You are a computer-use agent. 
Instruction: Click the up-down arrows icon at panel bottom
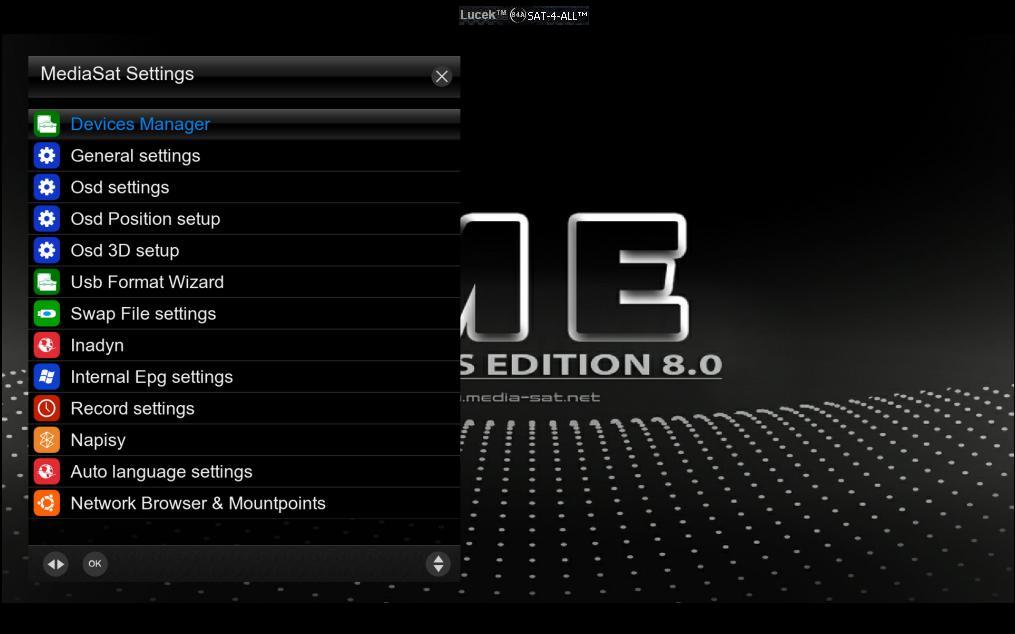pyautogui.click(x=438, y=564)
